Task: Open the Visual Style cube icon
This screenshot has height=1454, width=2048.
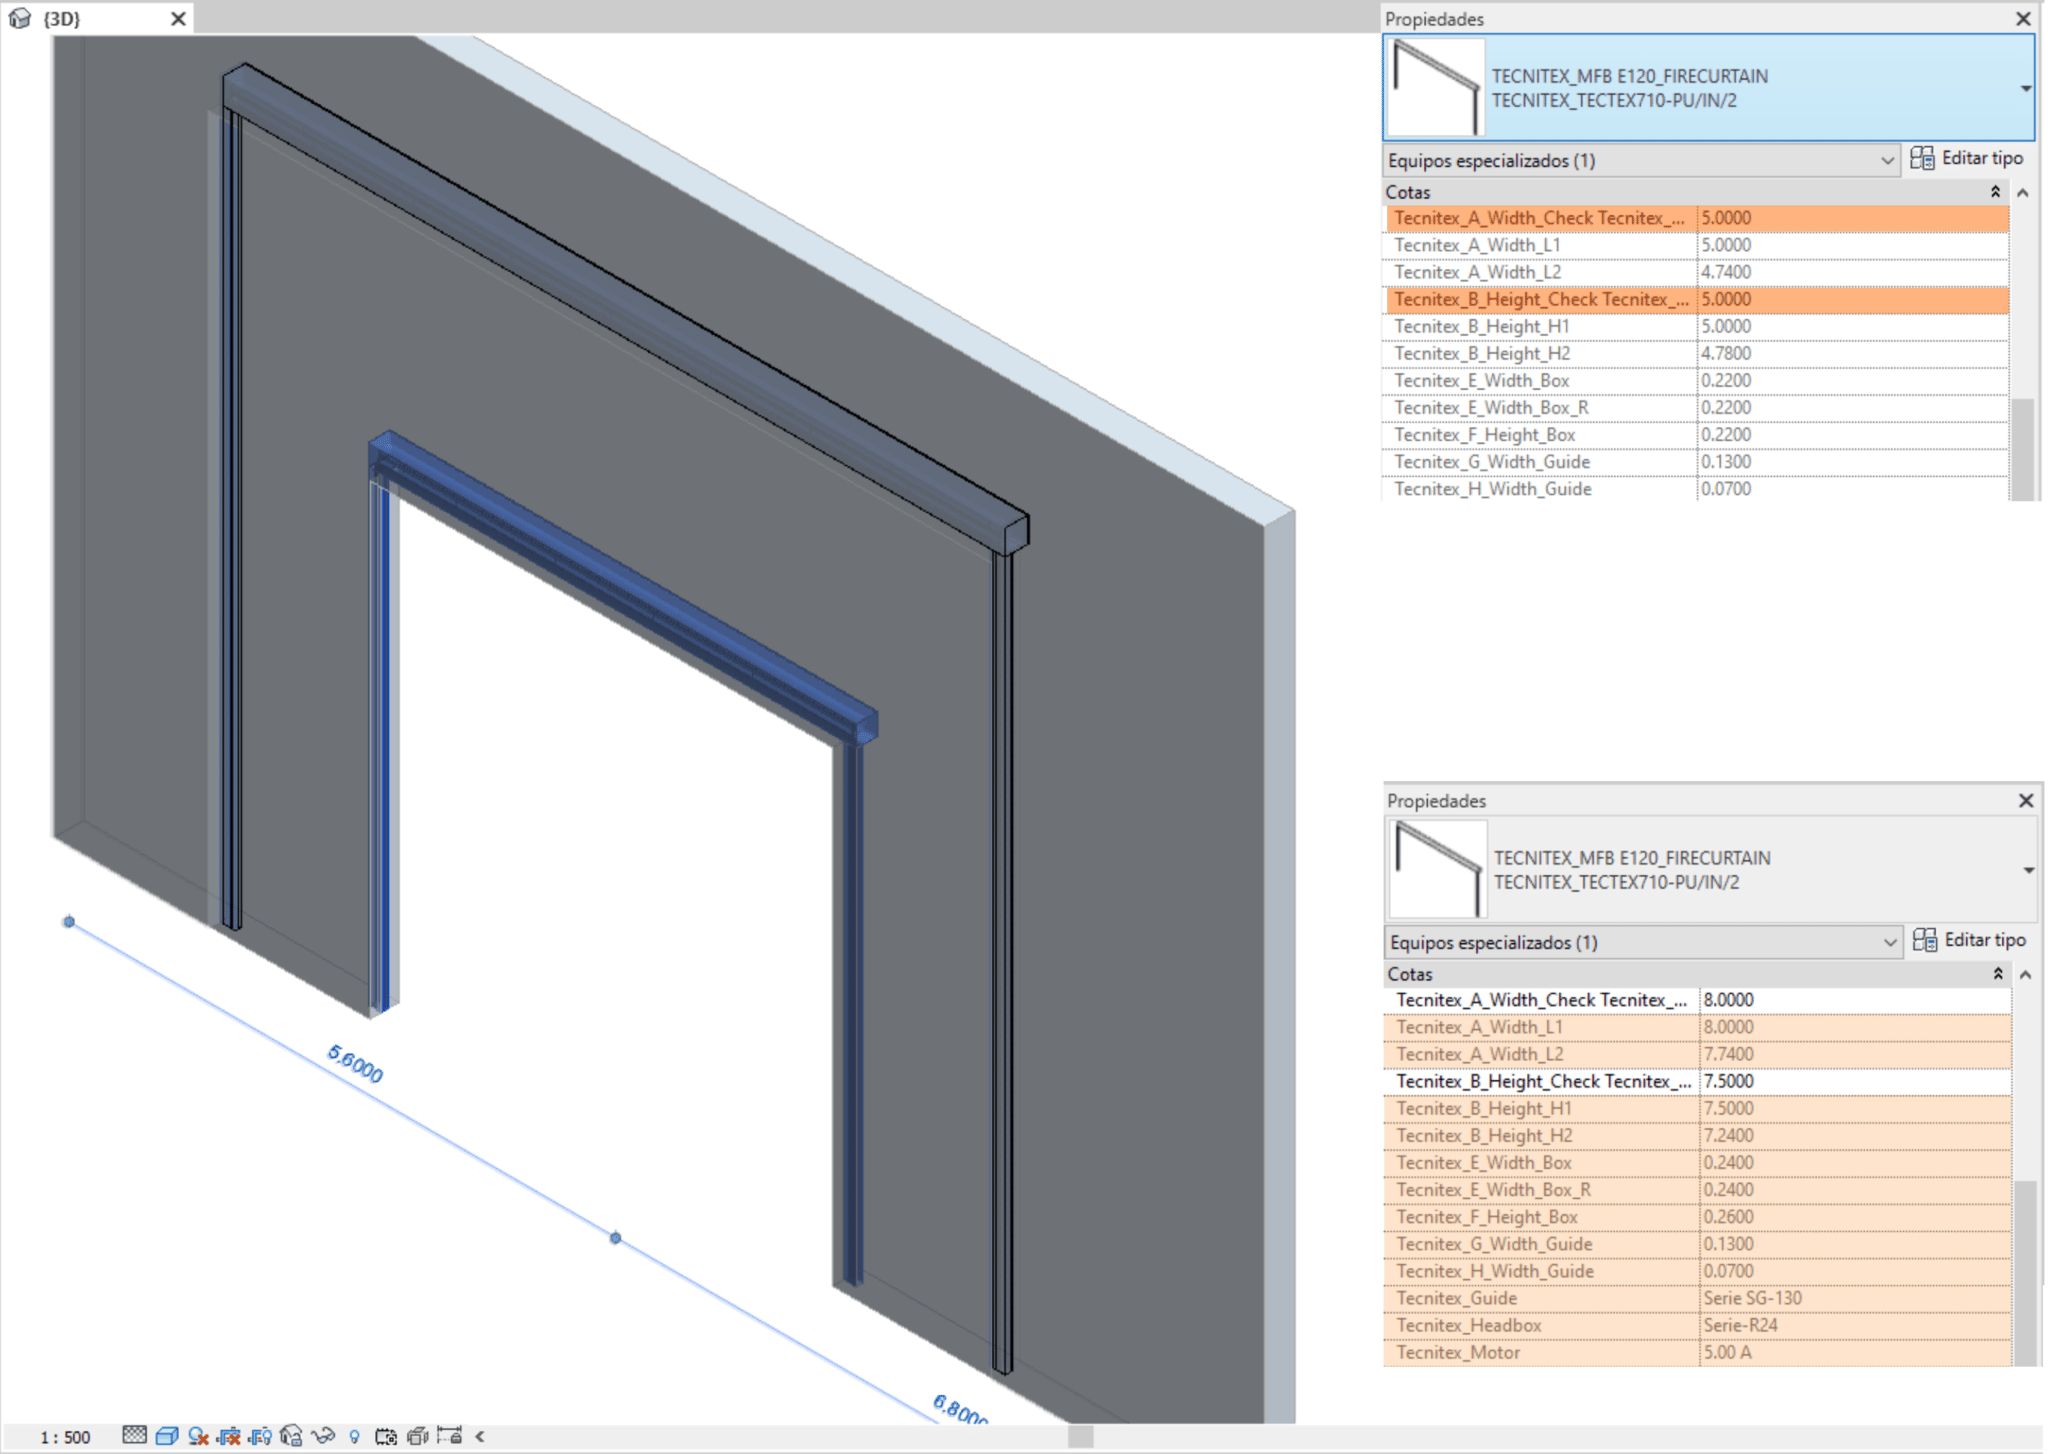Action: click(x=166, y=1436)
